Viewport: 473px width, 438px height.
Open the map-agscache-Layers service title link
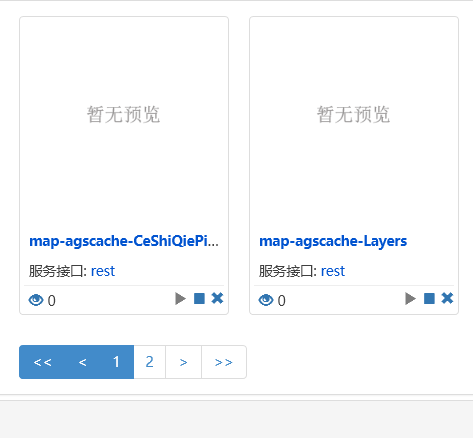[x=333, y=241]
